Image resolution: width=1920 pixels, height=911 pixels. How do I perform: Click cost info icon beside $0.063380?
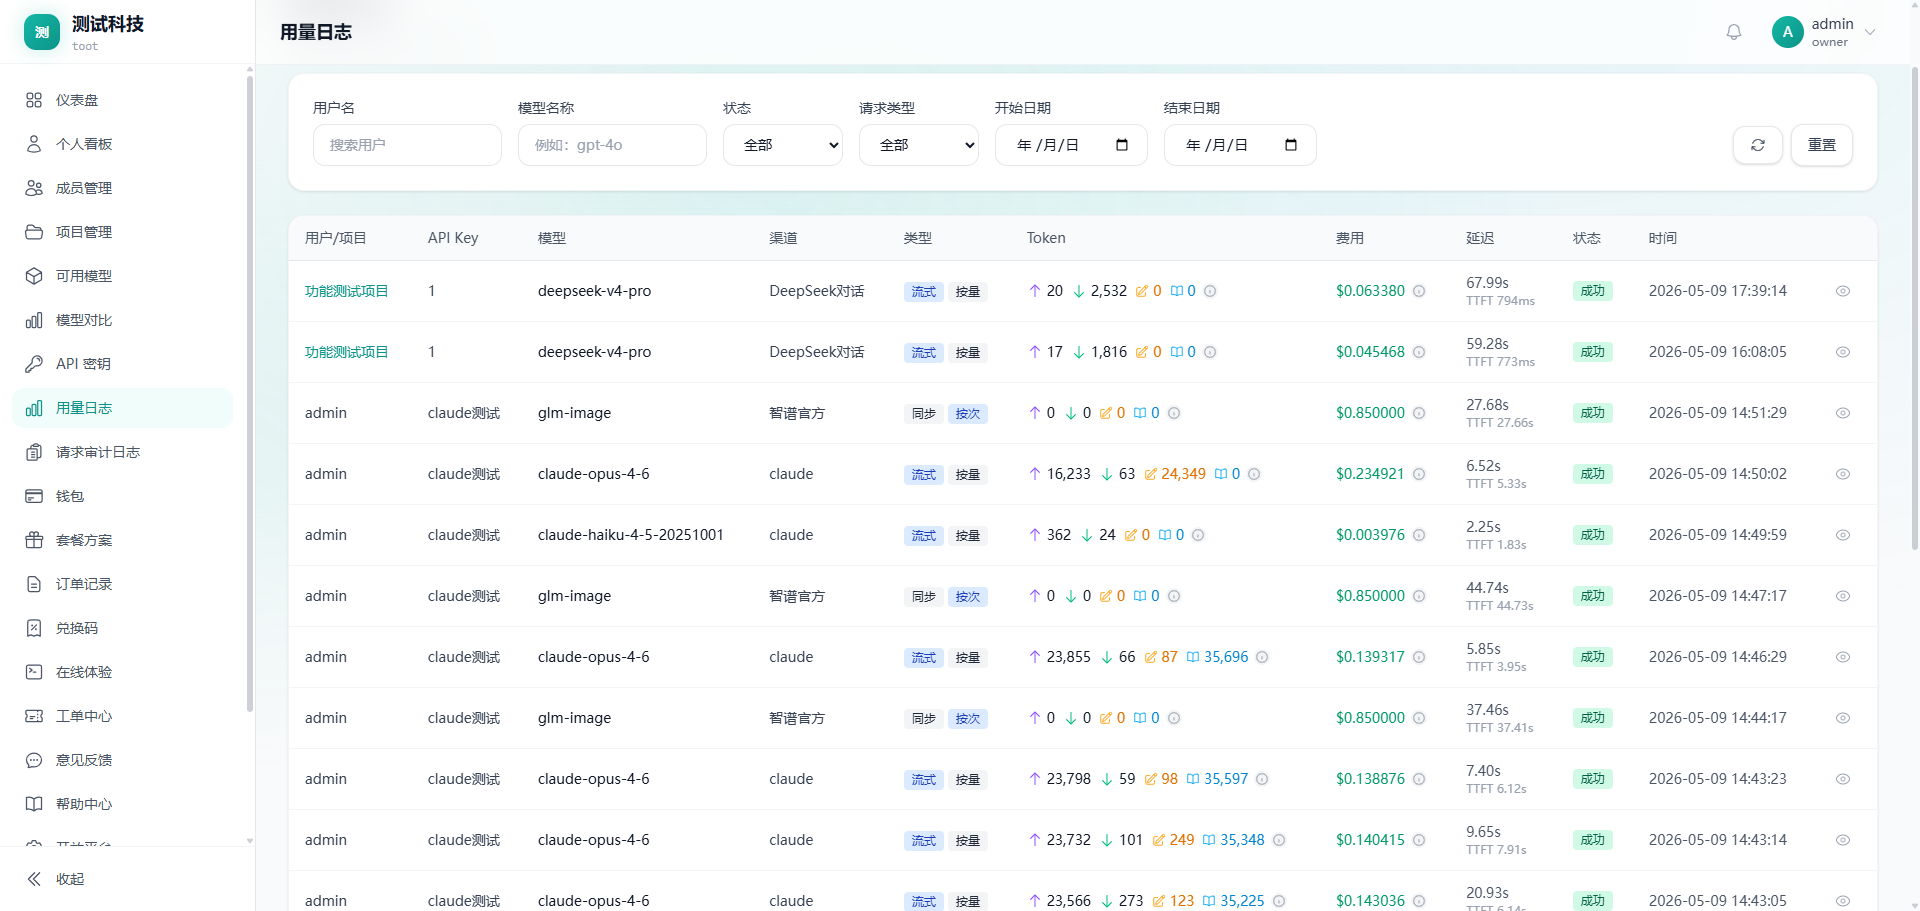coord(1419,291)
